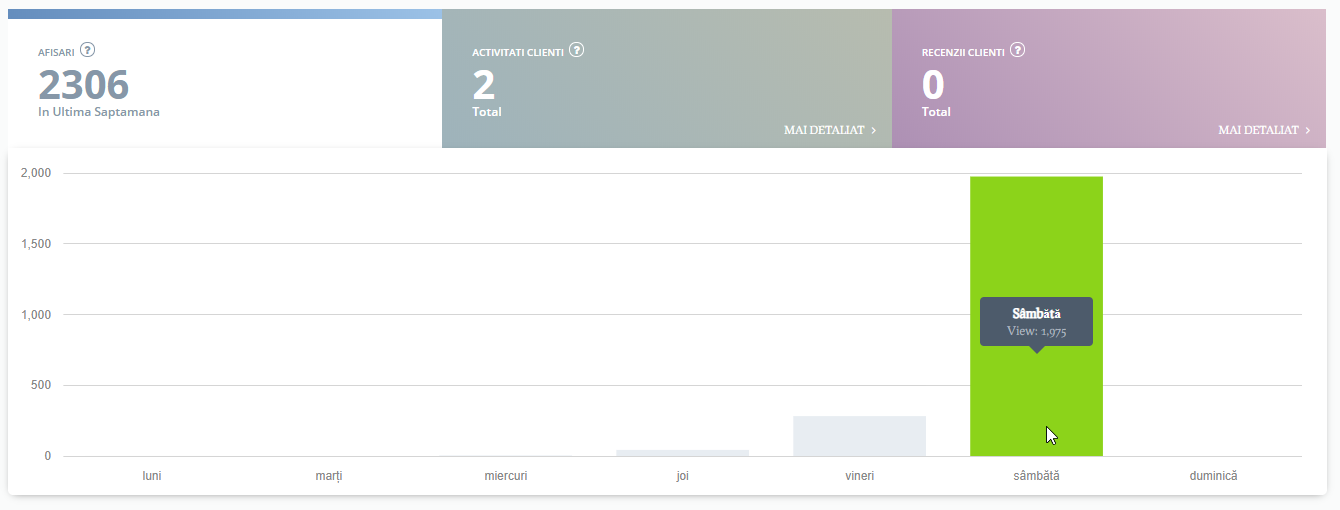Click the 'joi' axis label
This screenshot has height=510, width=1340.
[x=682, y=476]
